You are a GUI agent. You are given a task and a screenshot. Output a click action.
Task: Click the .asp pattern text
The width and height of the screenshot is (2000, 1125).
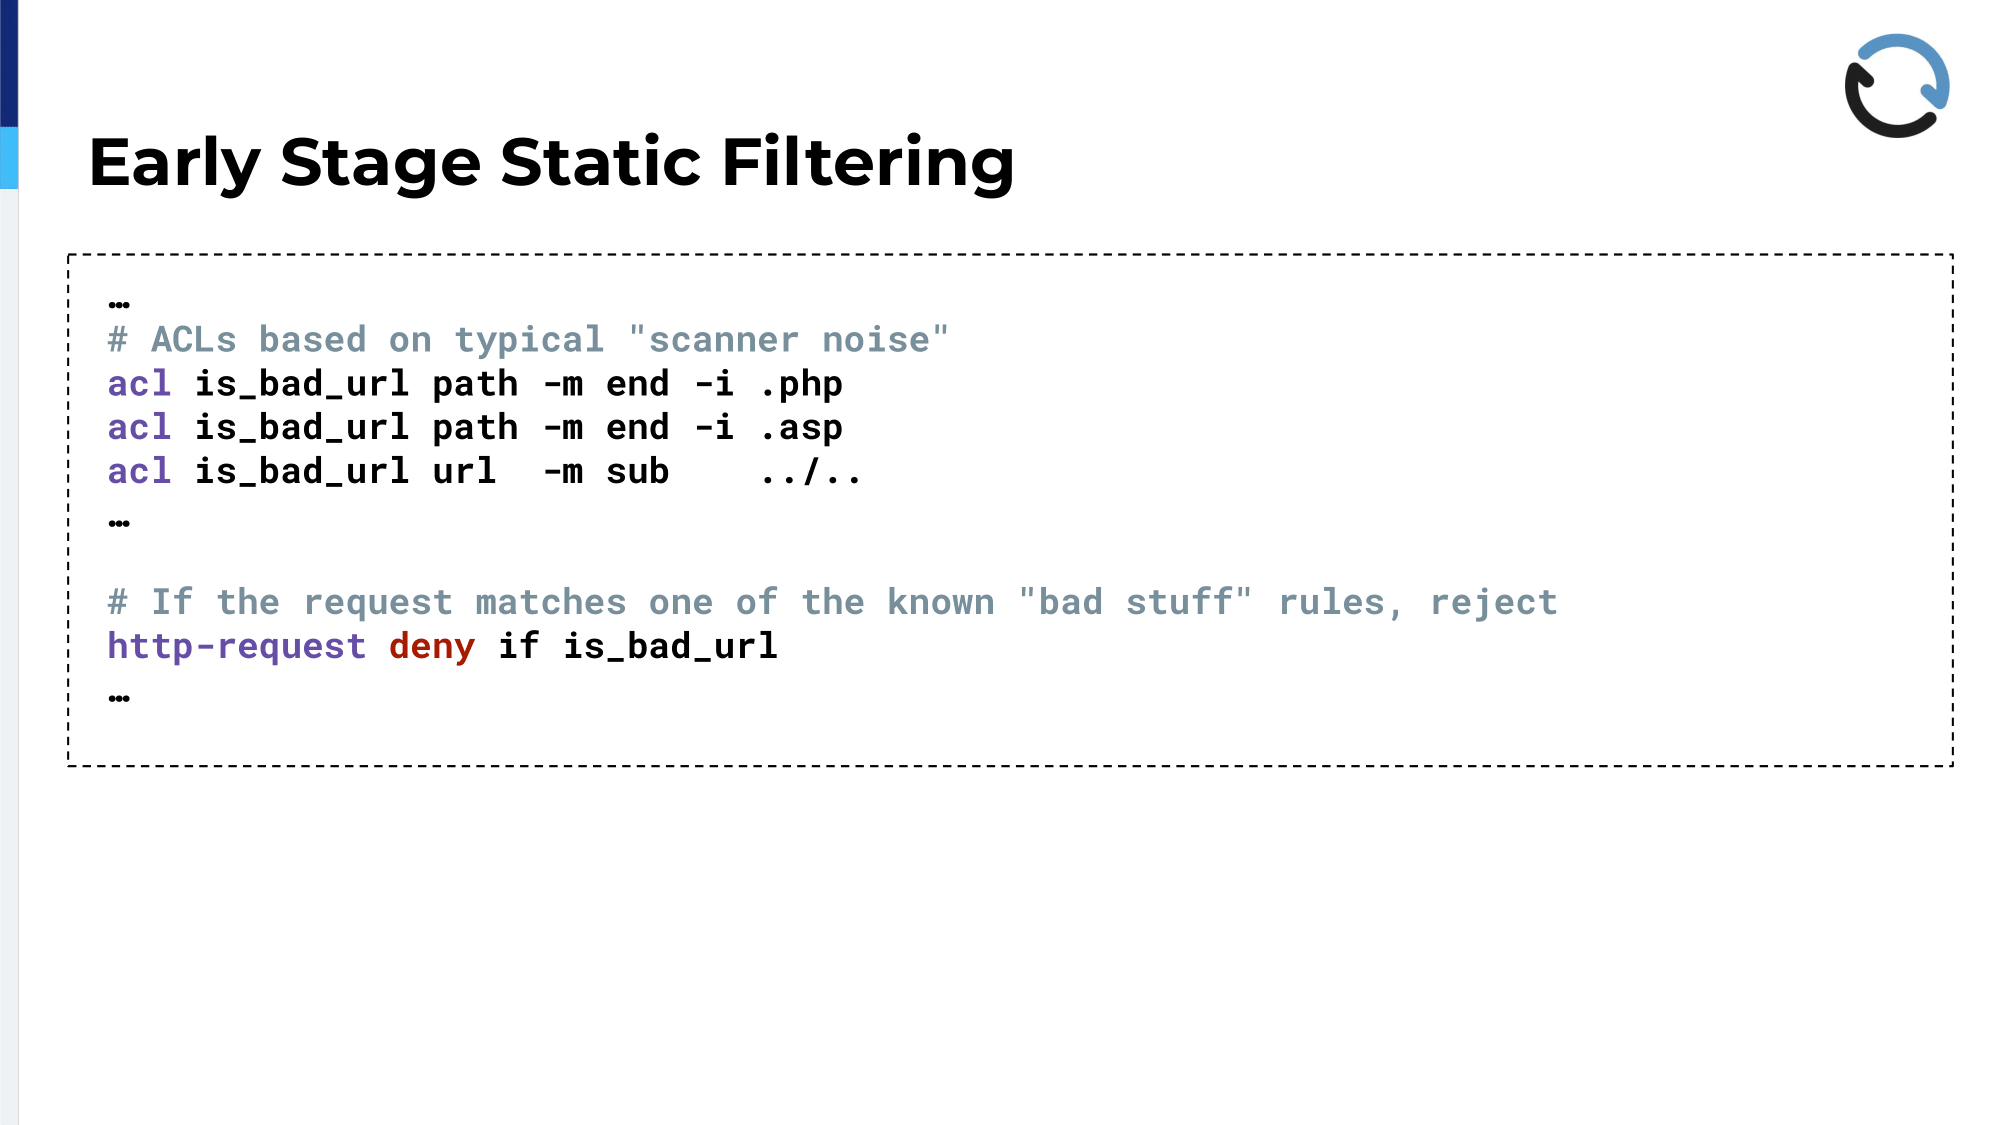point(801,429)
